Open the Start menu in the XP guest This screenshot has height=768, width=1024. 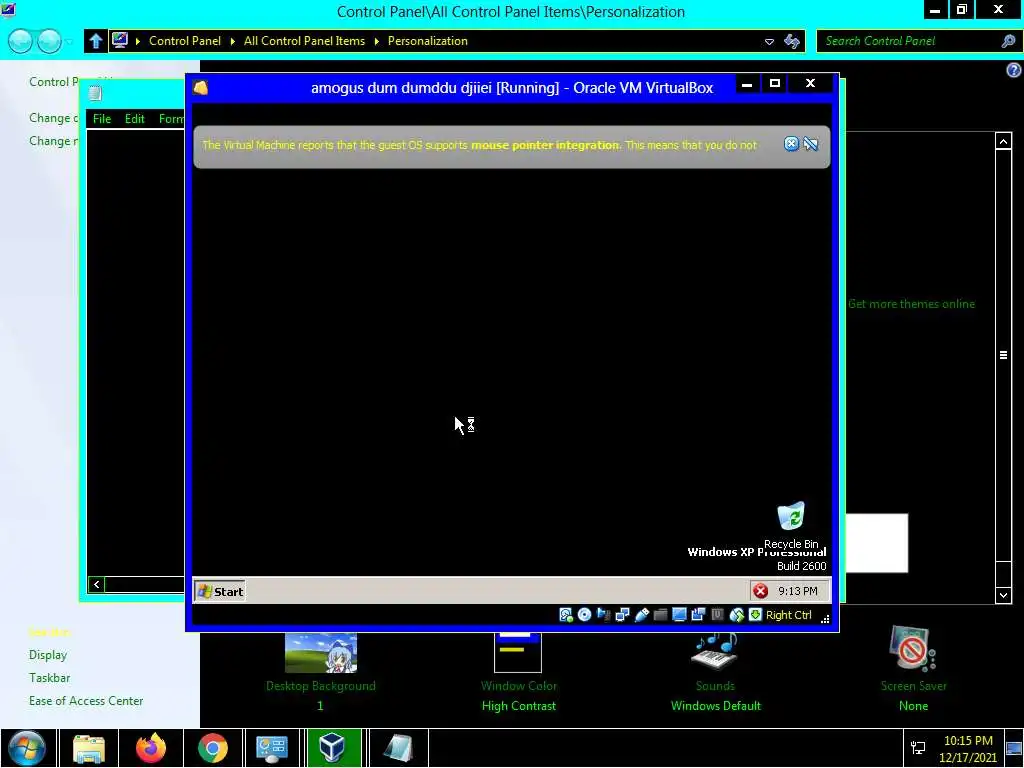pos(219,592)
